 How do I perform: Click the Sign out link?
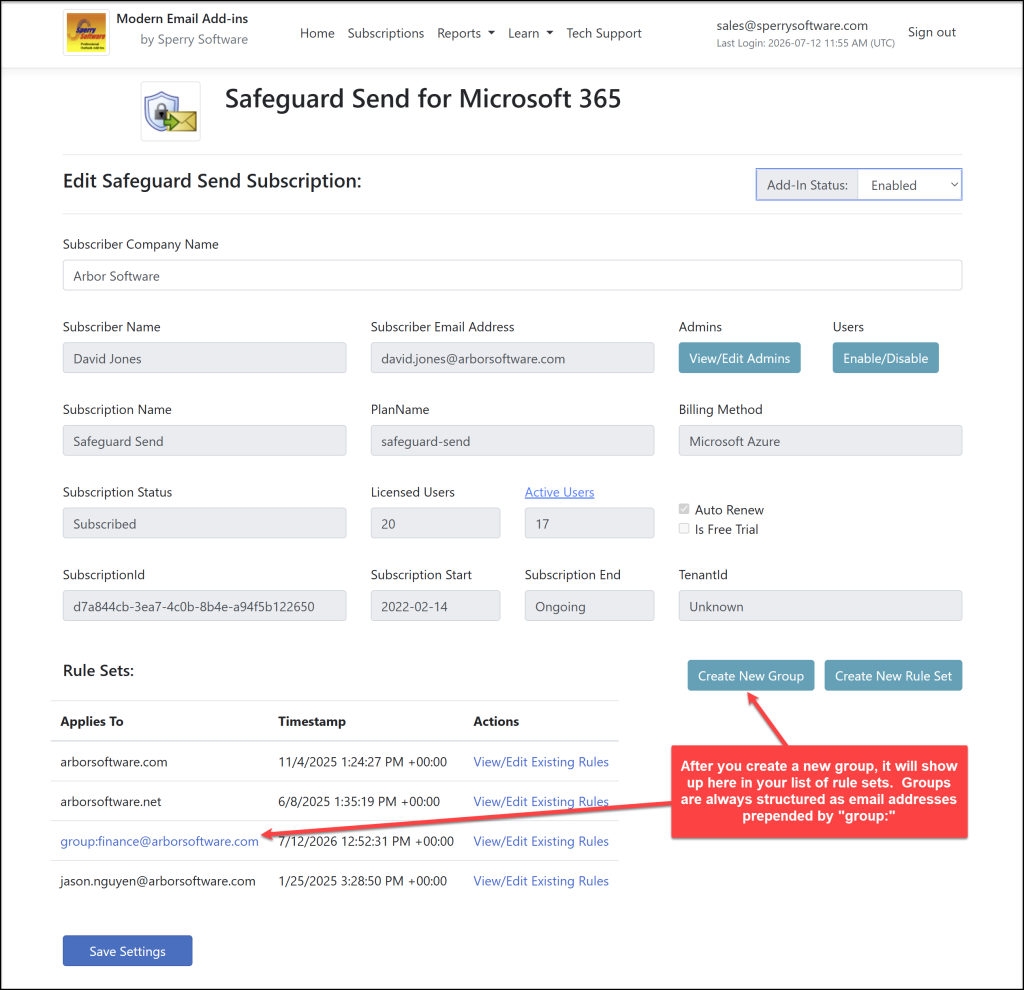click(x=931, y=32)
